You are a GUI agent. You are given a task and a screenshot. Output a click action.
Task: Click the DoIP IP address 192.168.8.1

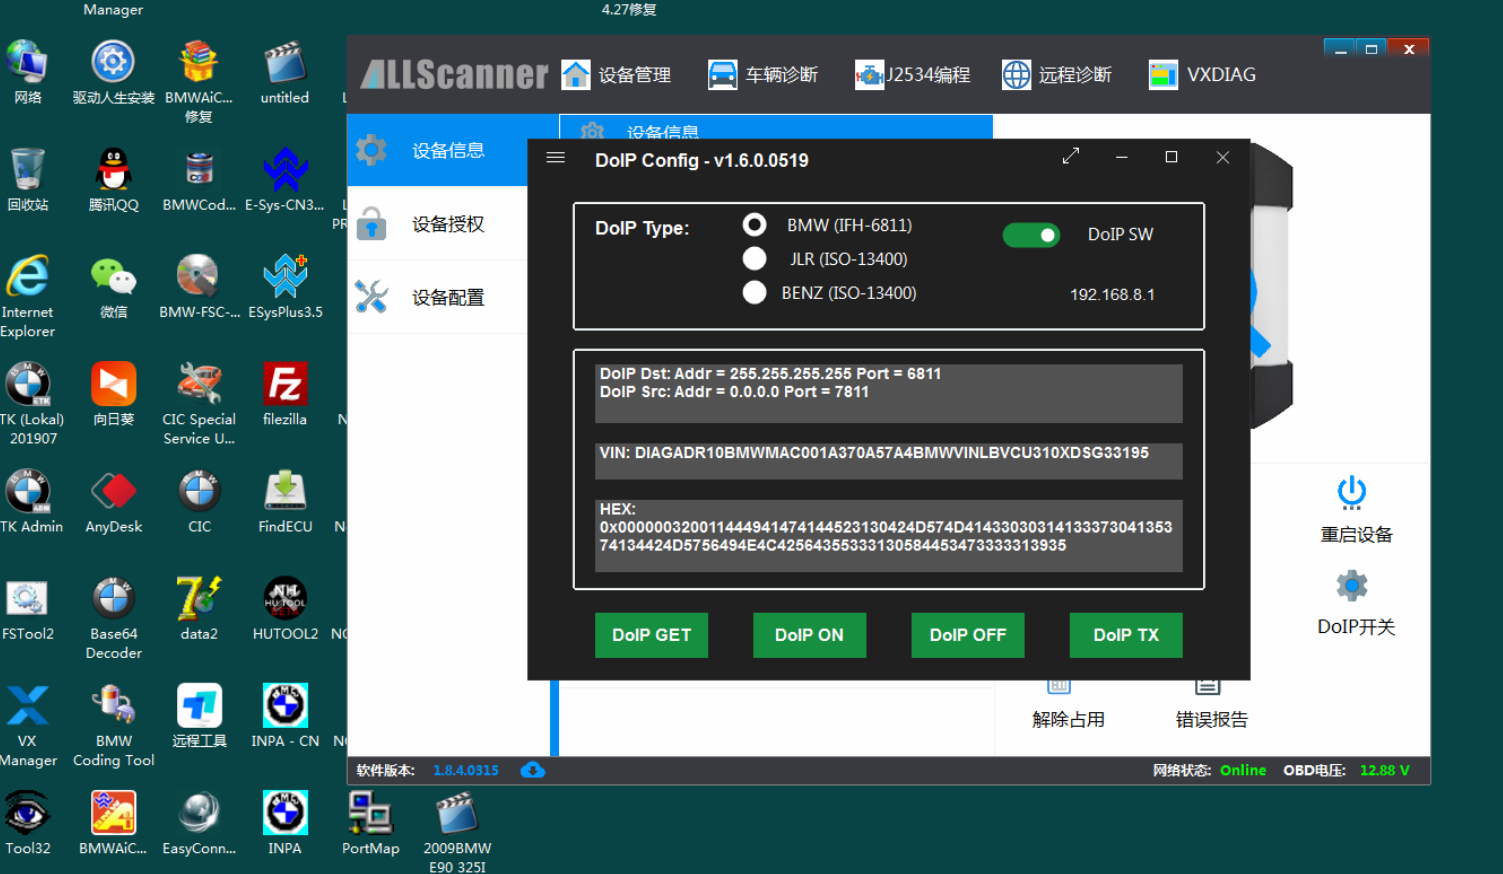coord(1112,295)
